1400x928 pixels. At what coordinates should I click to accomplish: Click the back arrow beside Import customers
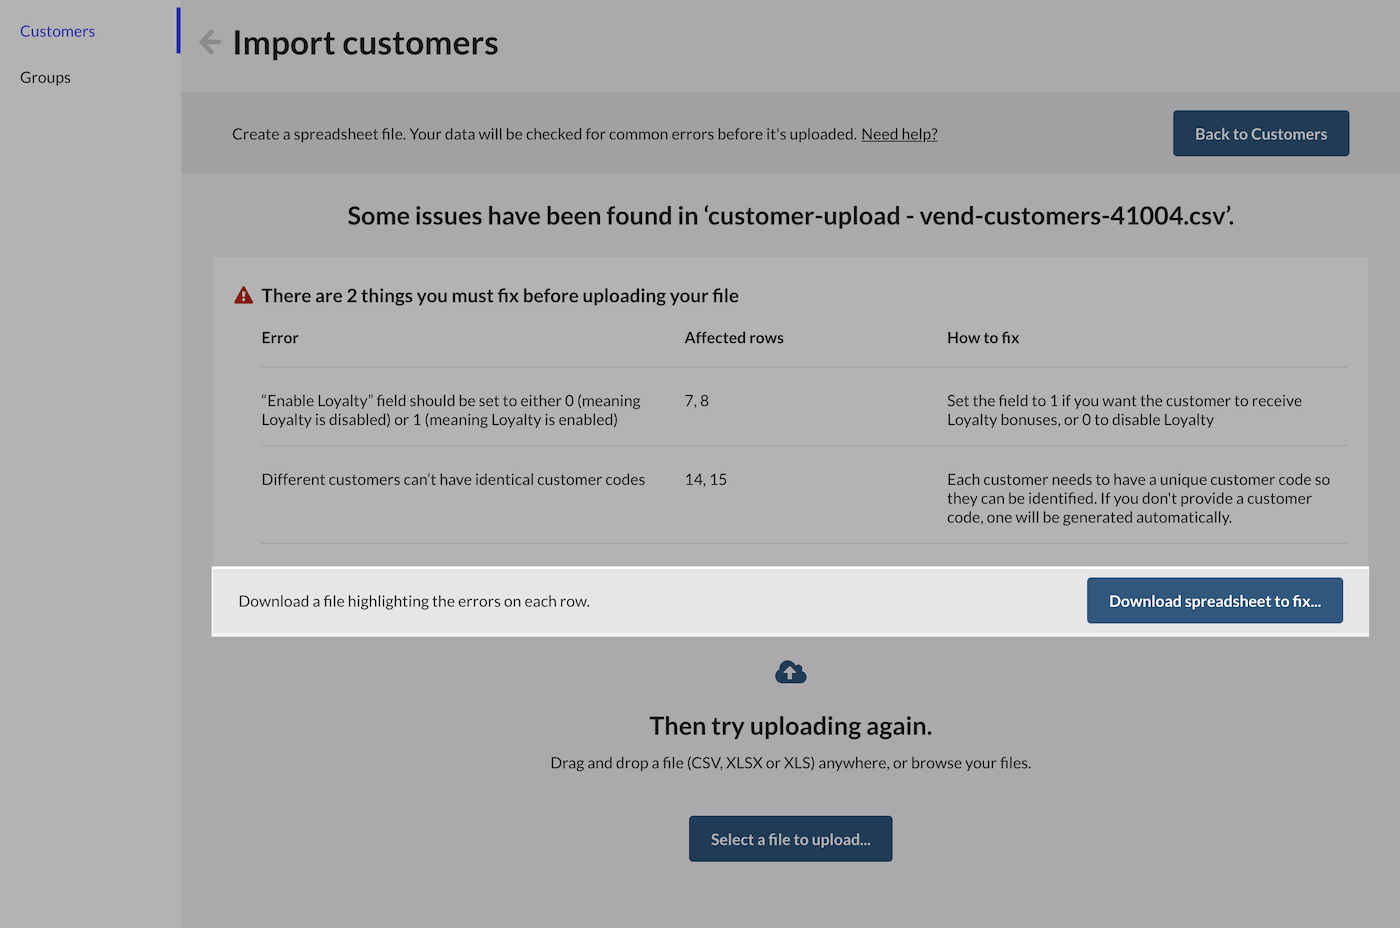(210, 42)
